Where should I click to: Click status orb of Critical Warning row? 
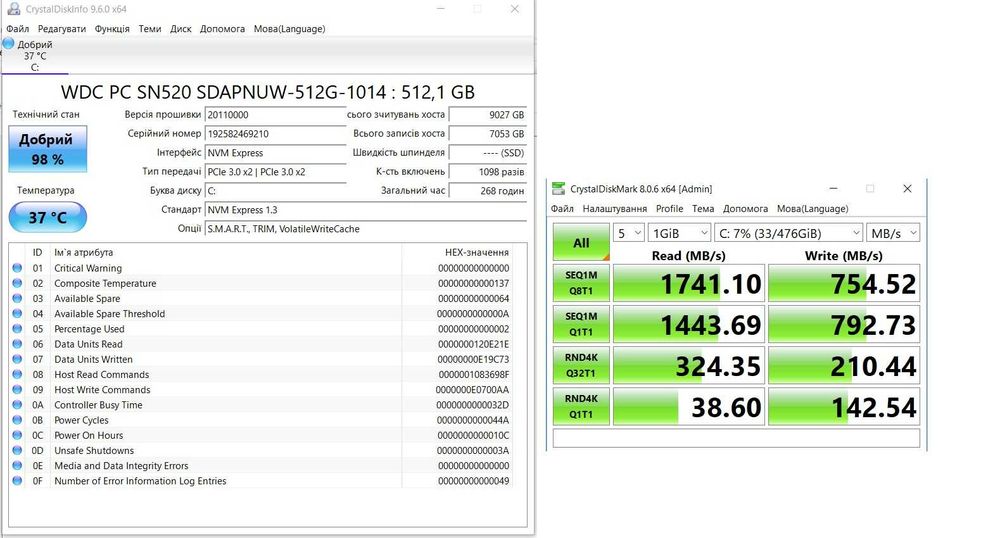pyautogui.click(x=17, y=268)
